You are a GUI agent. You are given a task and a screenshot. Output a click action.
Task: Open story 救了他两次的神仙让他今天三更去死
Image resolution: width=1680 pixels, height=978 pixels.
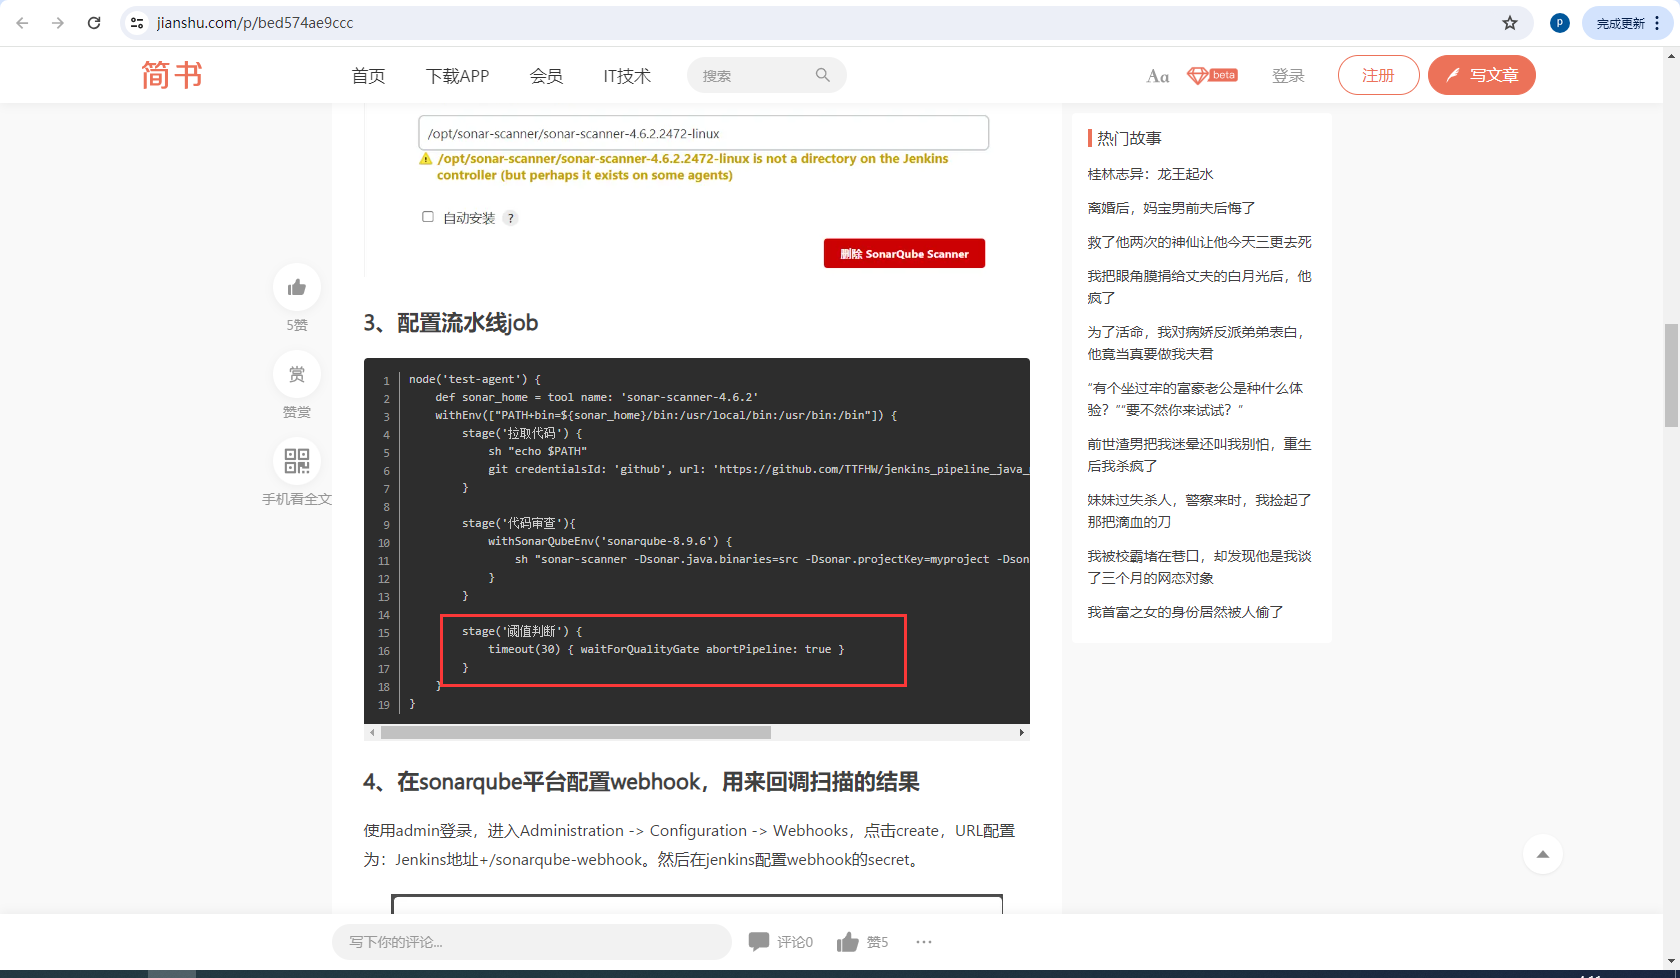pyautogui.click(x=1199, y=242)
